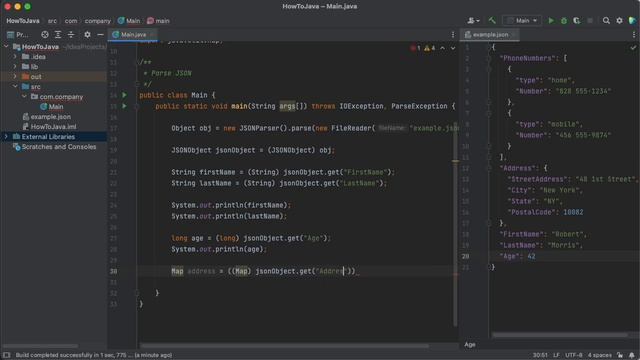
Task: Open Main.java editor tab options
Action: point(453,35)
